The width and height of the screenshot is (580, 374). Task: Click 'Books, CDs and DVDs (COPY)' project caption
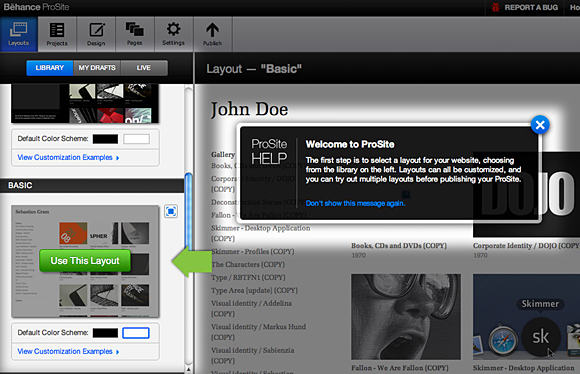[399, 246]
